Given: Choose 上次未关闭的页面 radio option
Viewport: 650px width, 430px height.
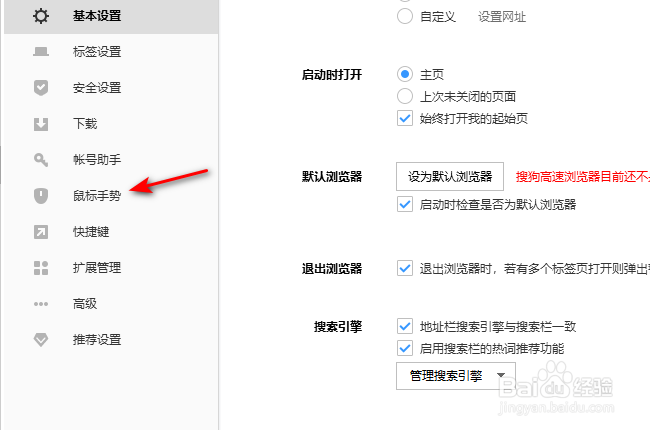Looking at the screenshot, I should pyautogui.click(x=405, y=96).
